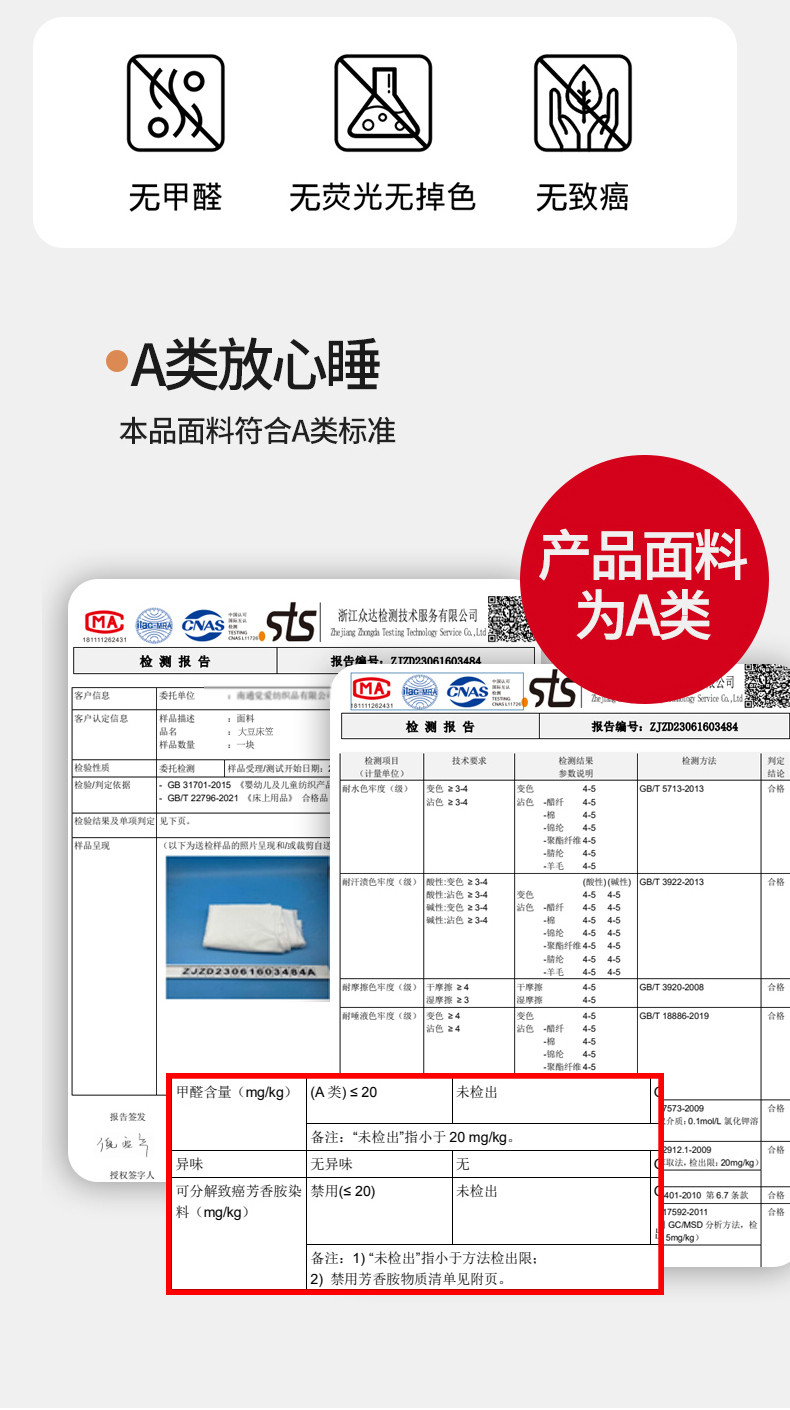The height and width of the screenshot is (1410, 790).
Task: Click the QR code on left report
Action: tap(506, 617)
